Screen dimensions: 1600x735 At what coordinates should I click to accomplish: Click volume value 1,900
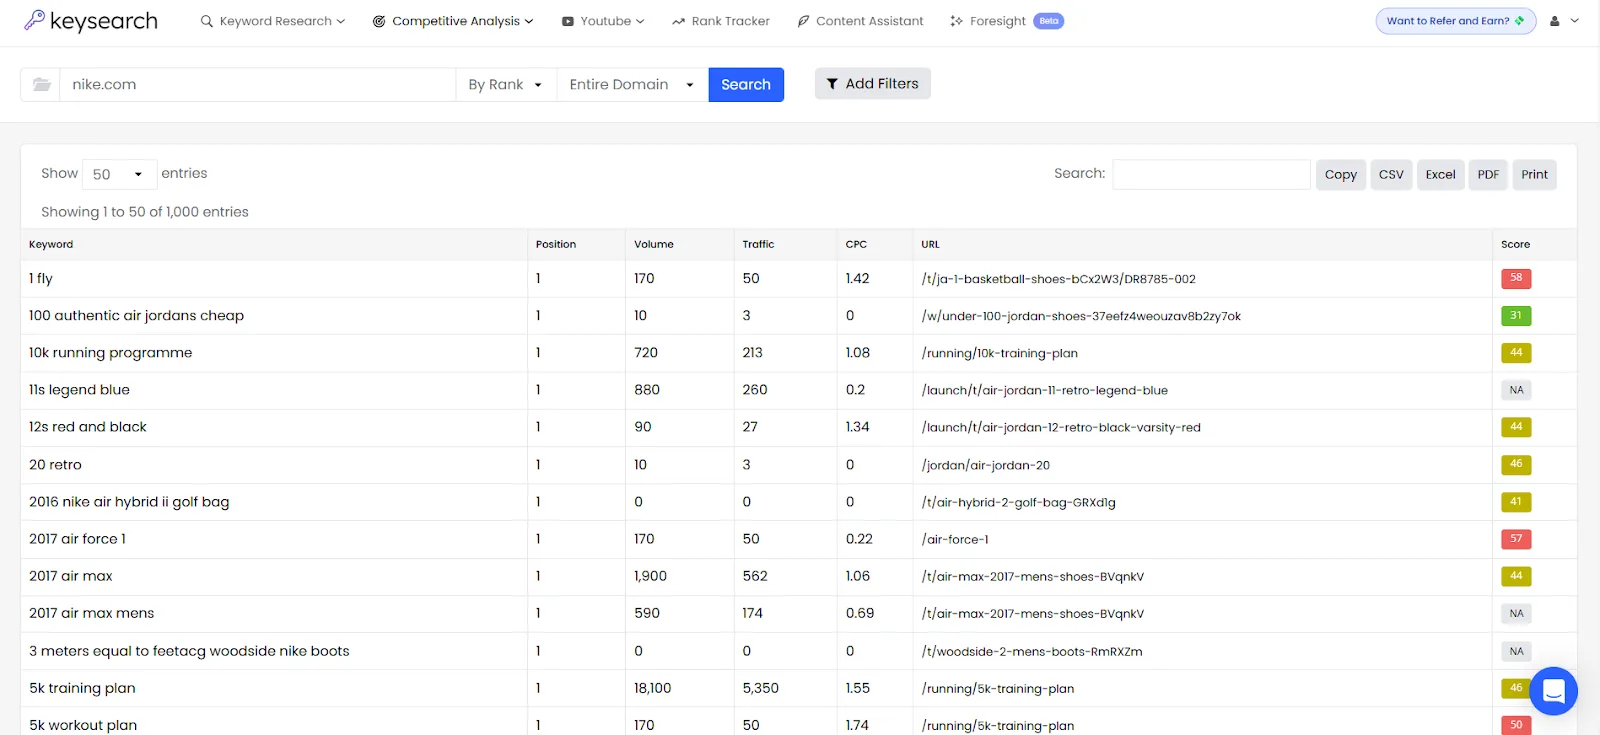coord(651,576)
